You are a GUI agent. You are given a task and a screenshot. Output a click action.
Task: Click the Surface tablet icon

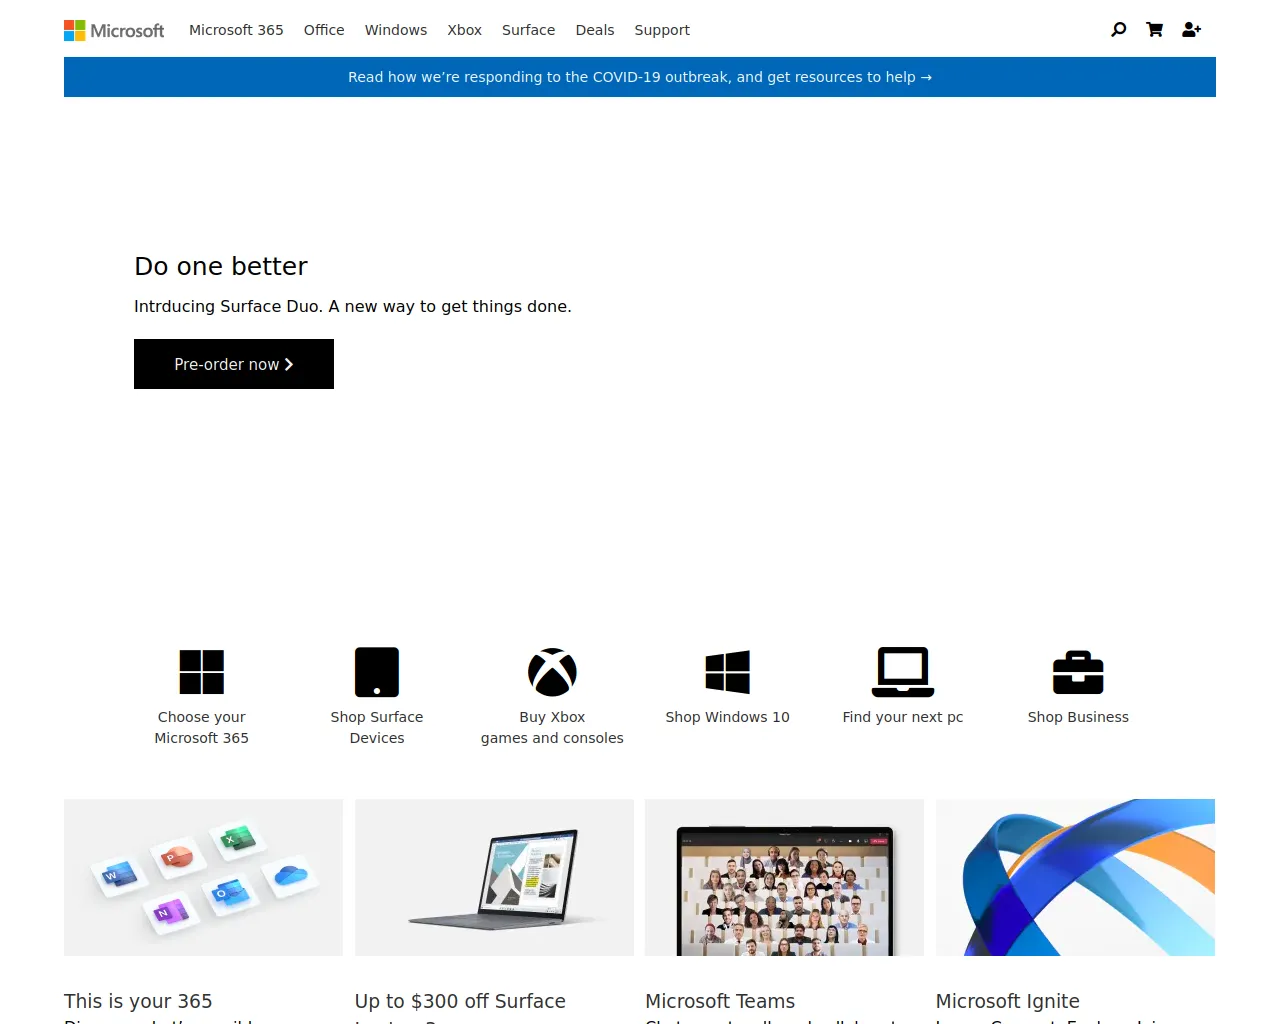point(377,672)
